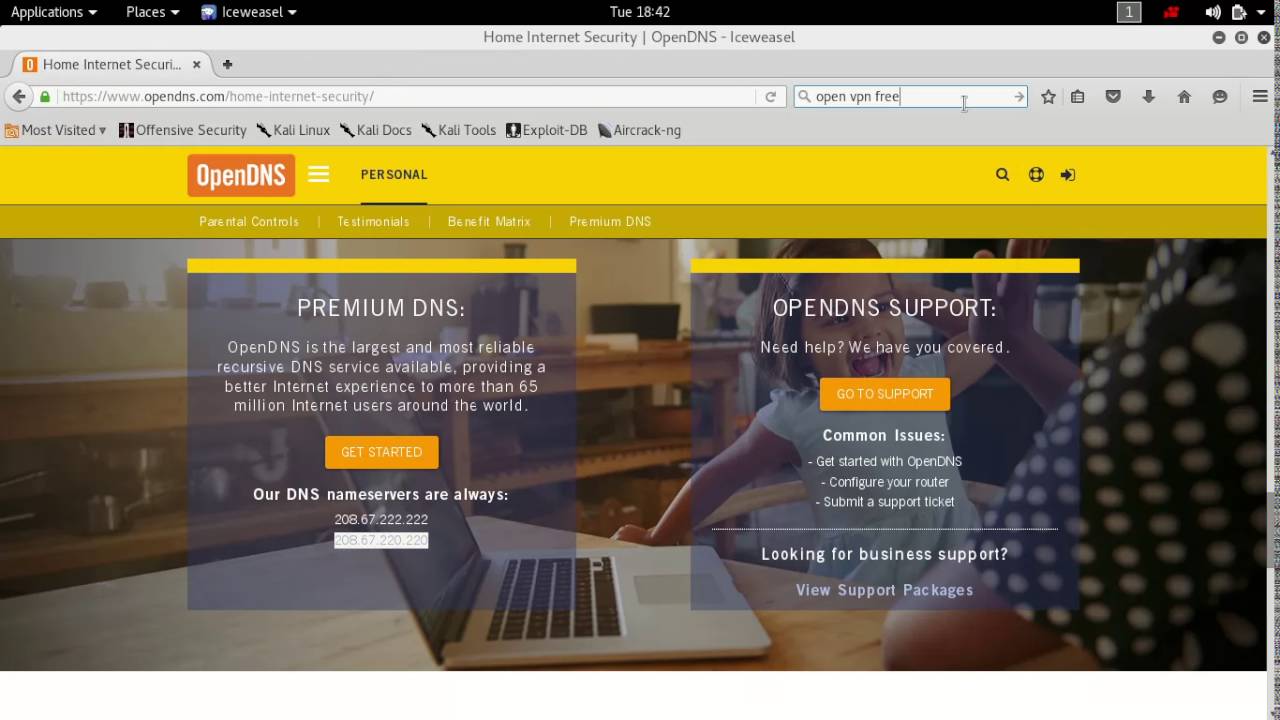Click the OPENDNS SUPPORT: heading
Image resolution: width=1280 pixels, height=720 pixels.
(885, 308)
